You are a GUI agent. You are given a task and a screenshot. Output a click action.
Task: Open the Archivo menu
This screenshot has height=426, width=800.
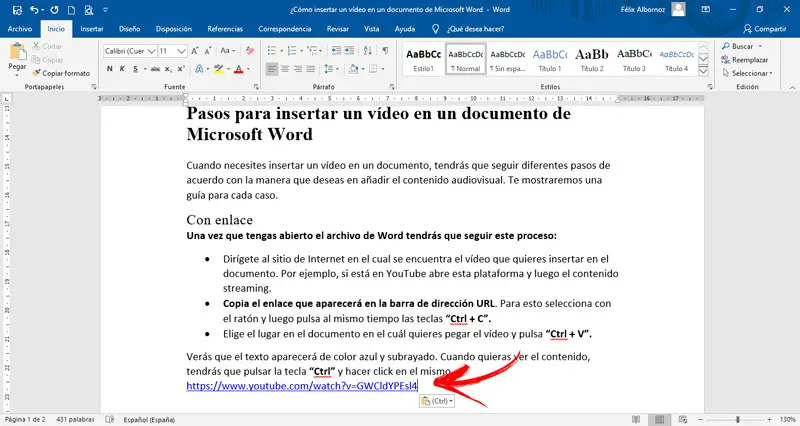[20, 29]
